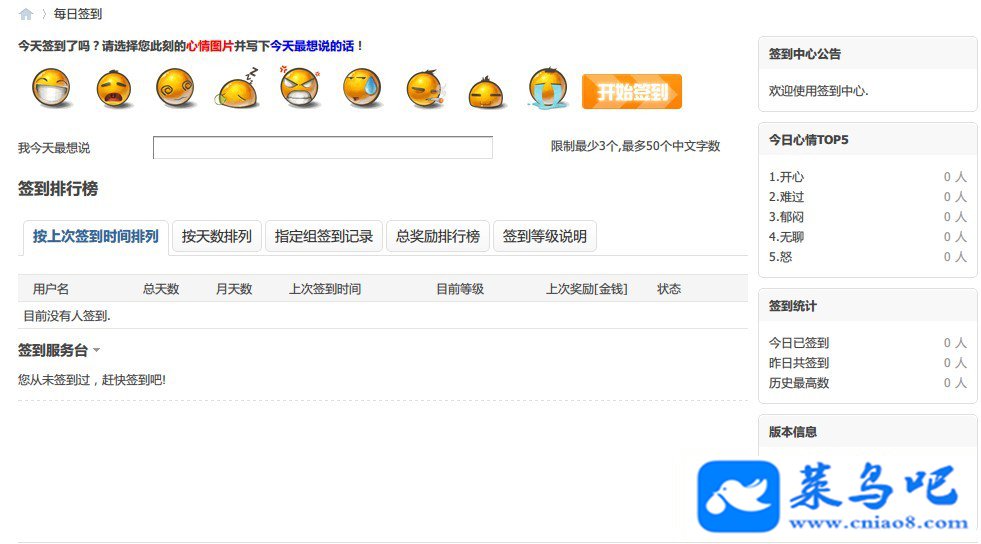
Task: Switch to 按上次签到时间排列 tab
Action: click(96, 237)
